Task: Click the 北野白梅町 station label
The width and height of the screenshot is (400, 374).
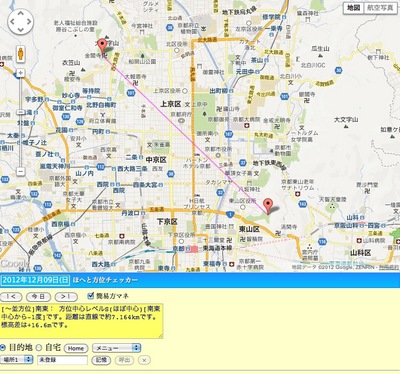Action: (101, 105)
